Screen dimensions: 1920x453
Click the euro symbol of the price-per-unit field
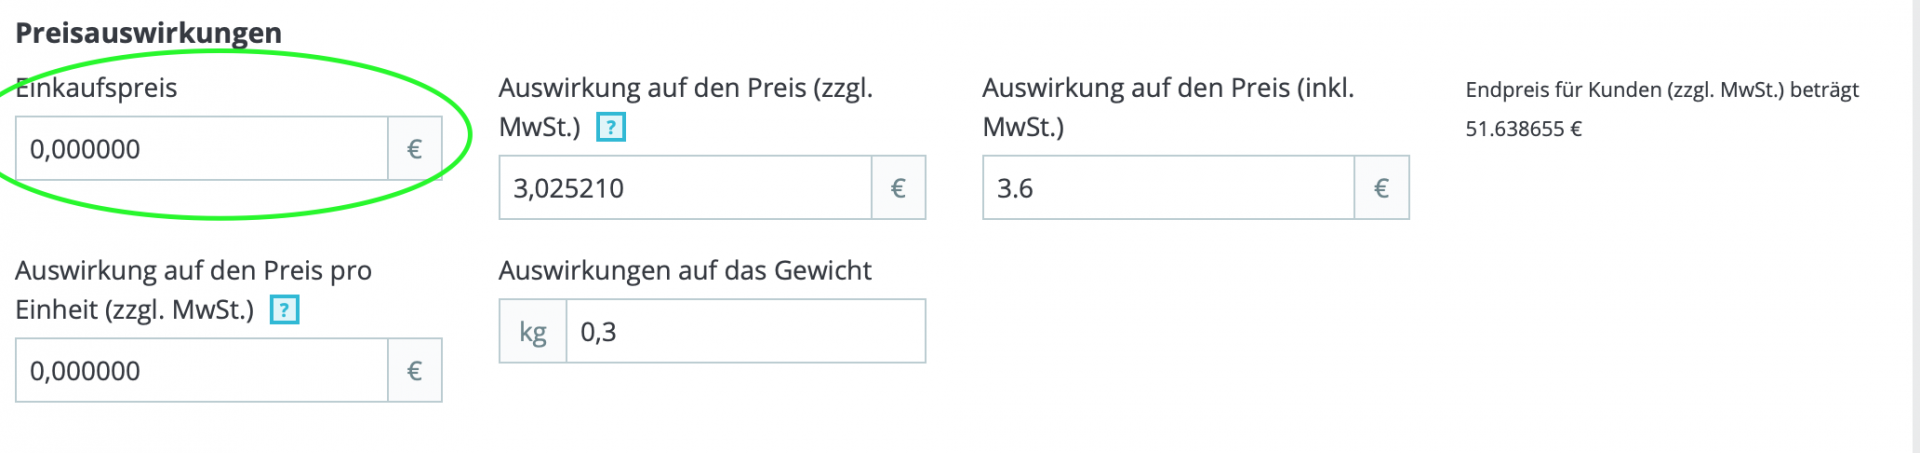click(414, 371)
